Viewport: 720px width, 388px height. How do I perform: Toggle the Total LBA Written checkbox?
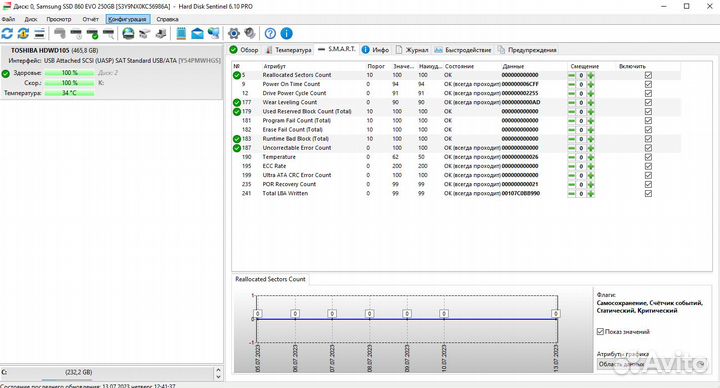click(x=648, y=193)
